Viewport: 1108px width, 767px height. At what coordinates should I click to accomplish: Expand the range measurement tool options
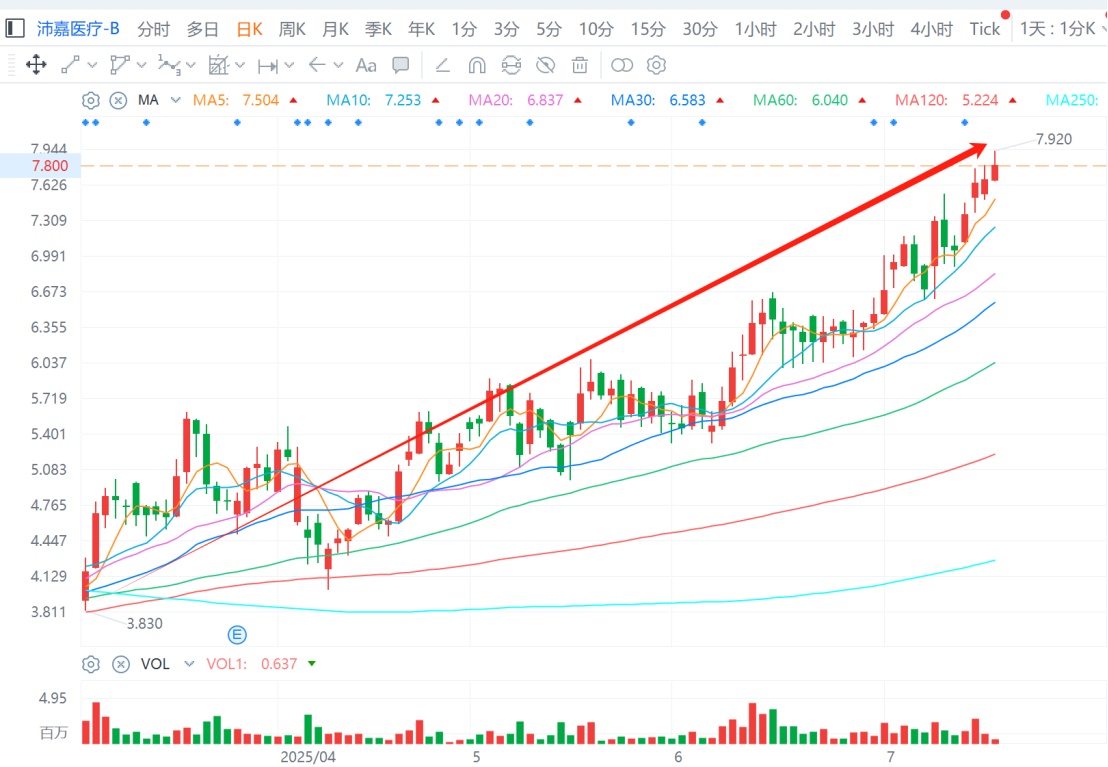[x=289, y=65]
